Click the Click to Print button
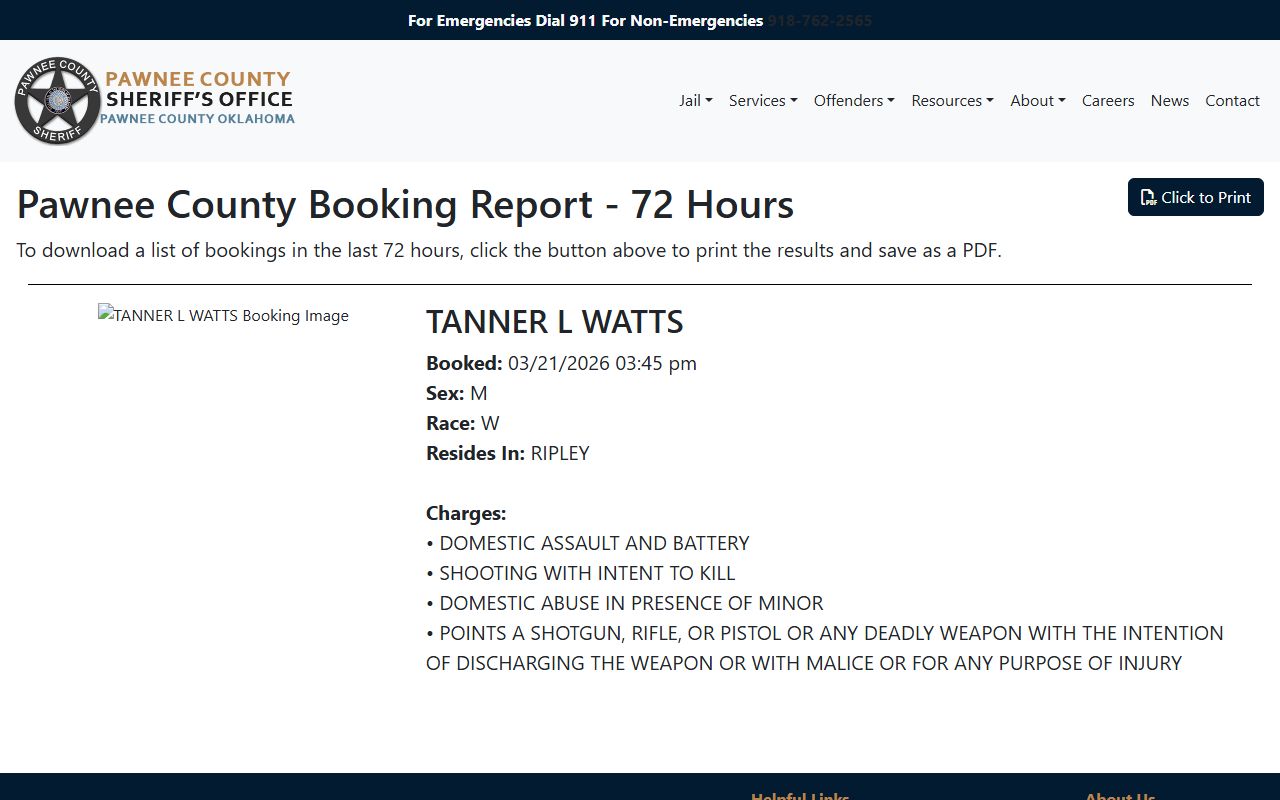The width and height of the screenshot is (1280, 800). [x=1196, y=197]
